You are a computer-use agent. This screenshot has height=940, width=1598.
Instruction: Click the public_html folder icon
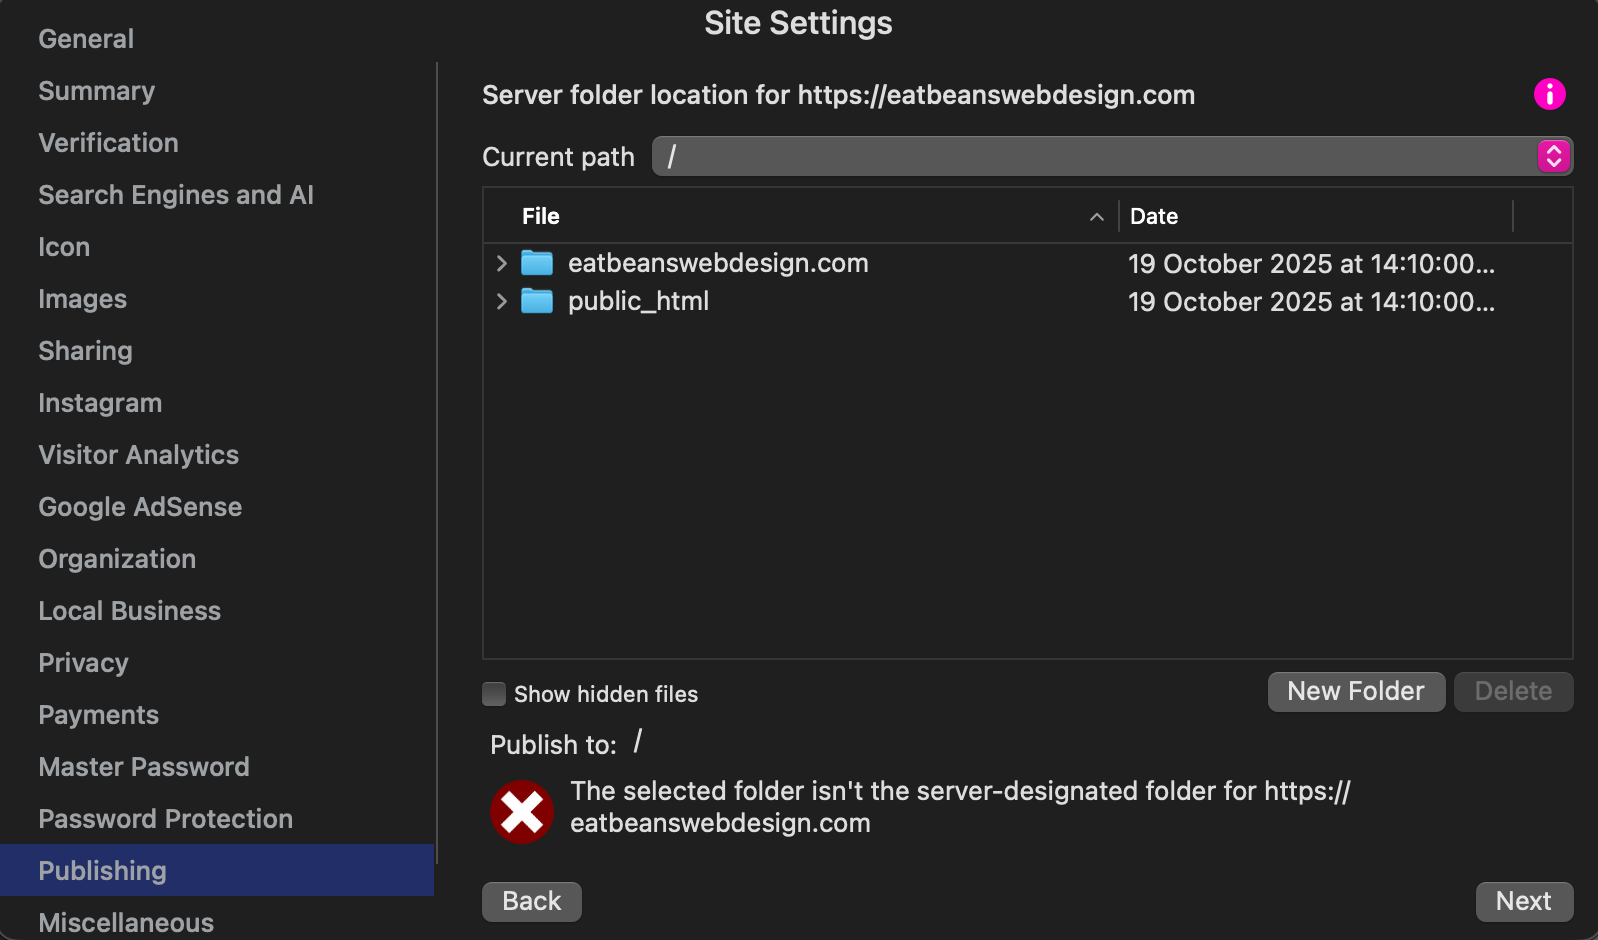click(x=537, y=301)
